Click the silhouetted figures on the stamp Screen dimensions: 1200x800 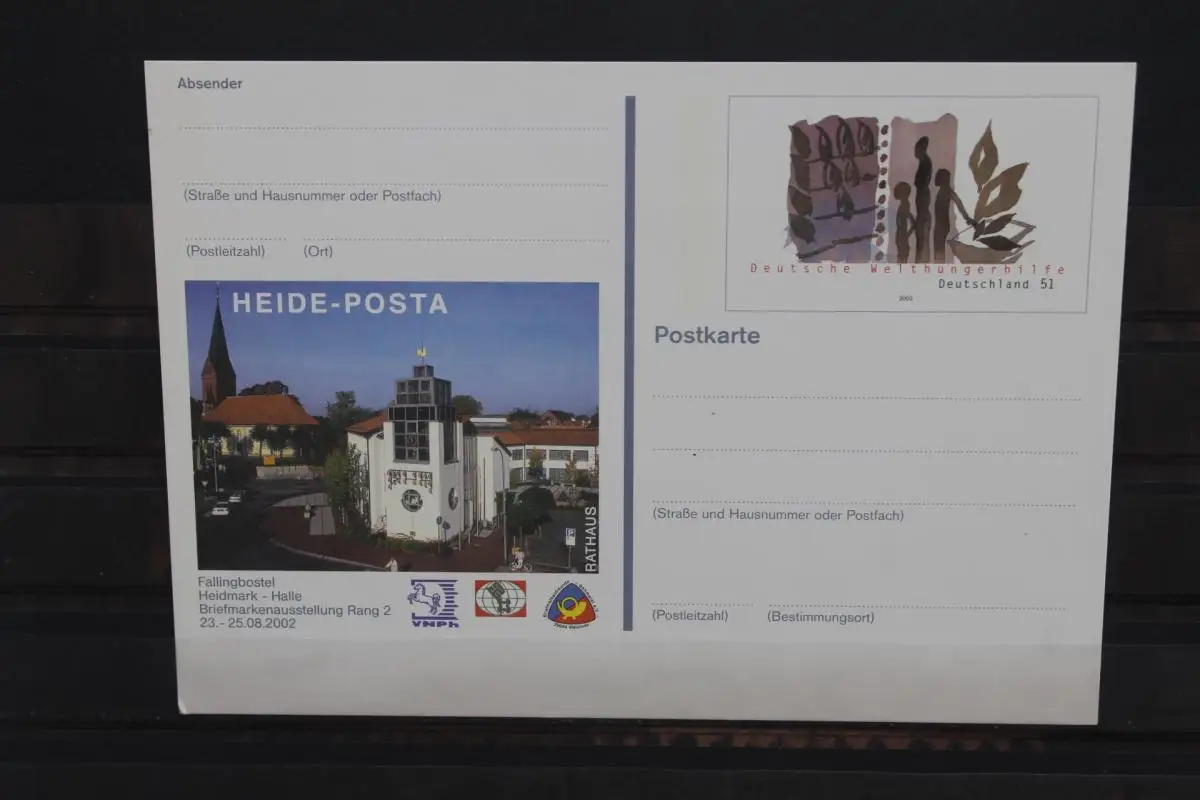[x=922, y=200]
